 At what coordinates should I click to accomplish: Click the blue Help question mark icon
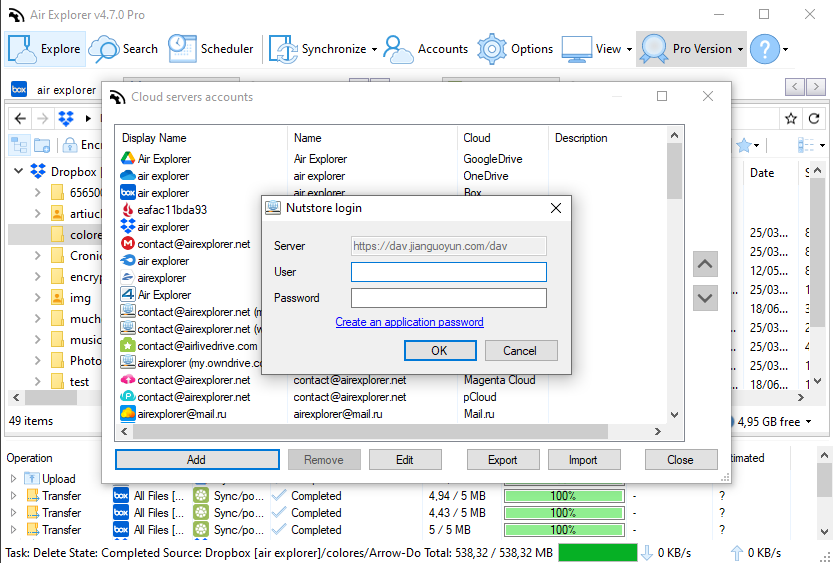[x=764, y=49]
